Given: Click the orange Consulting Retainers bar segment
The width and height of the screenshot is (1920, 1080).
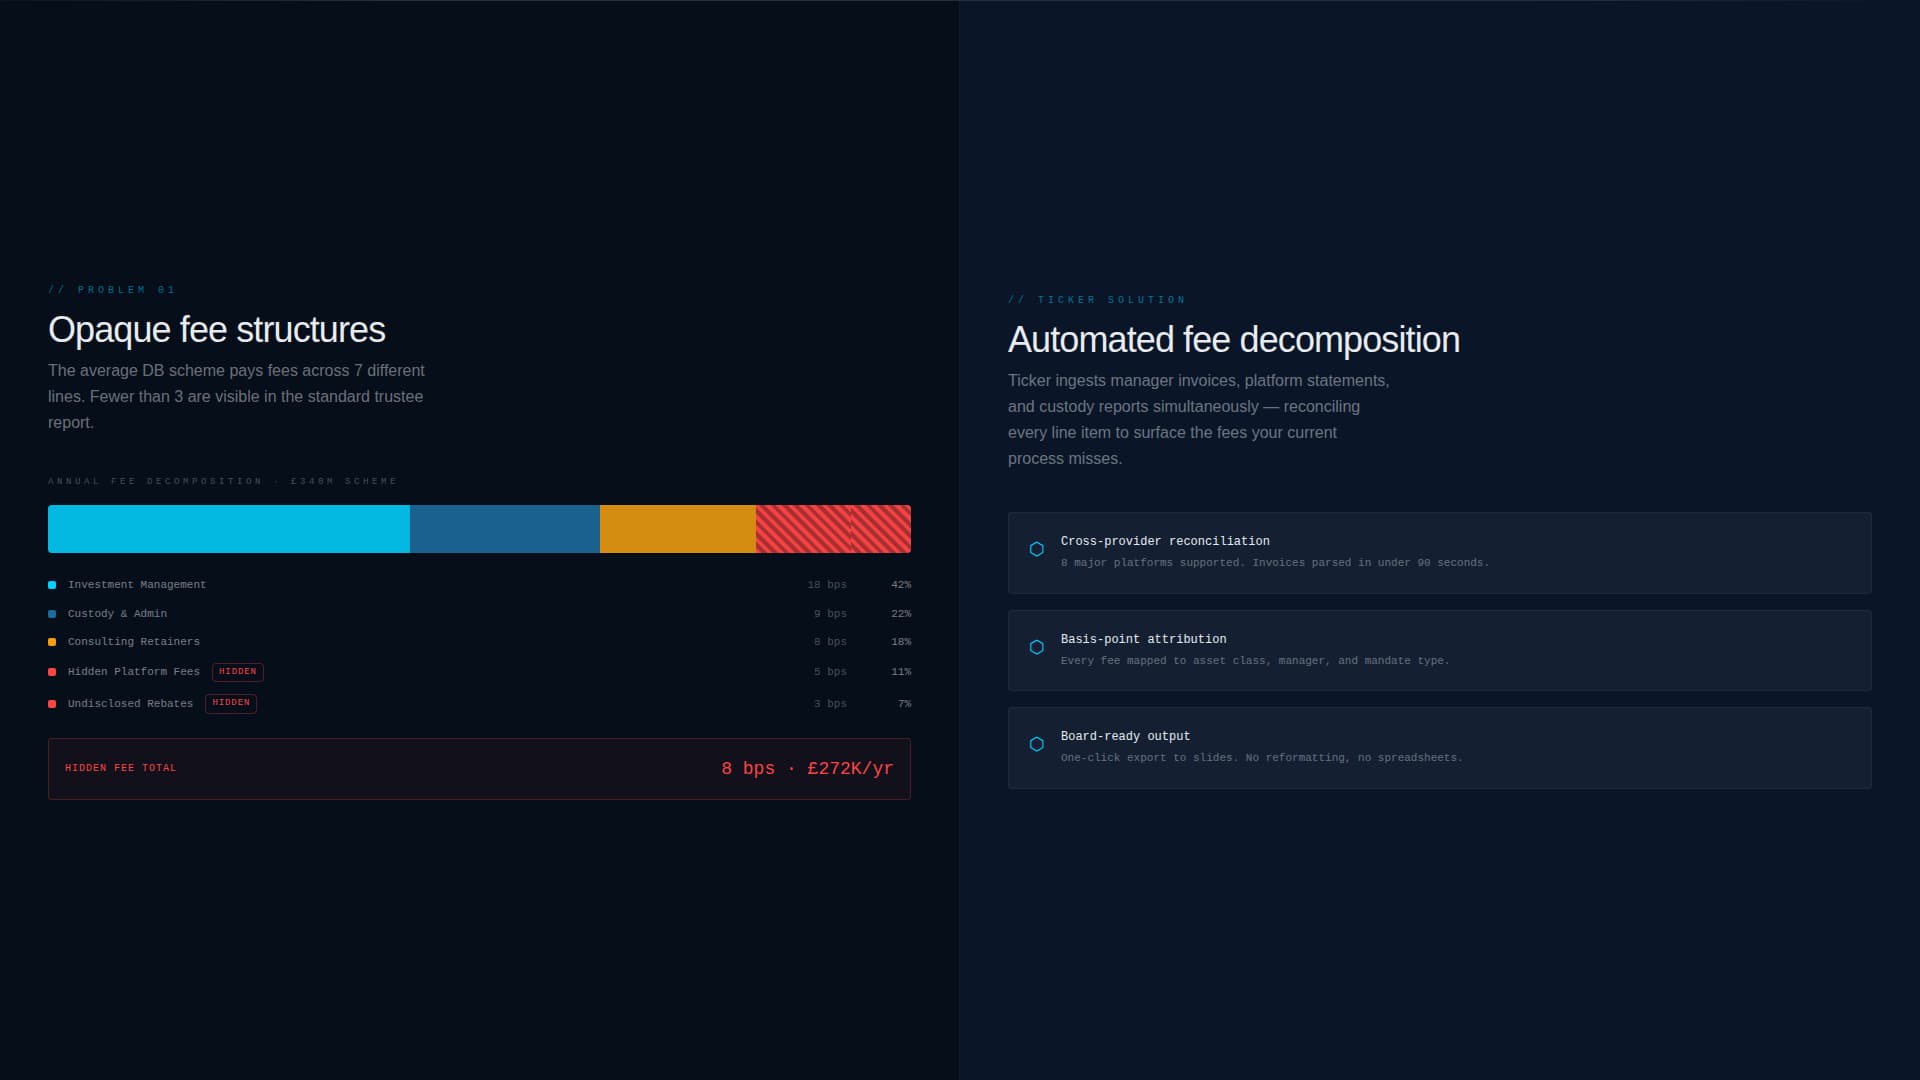Looking at the screenshot, I should [x=678, y=529].
